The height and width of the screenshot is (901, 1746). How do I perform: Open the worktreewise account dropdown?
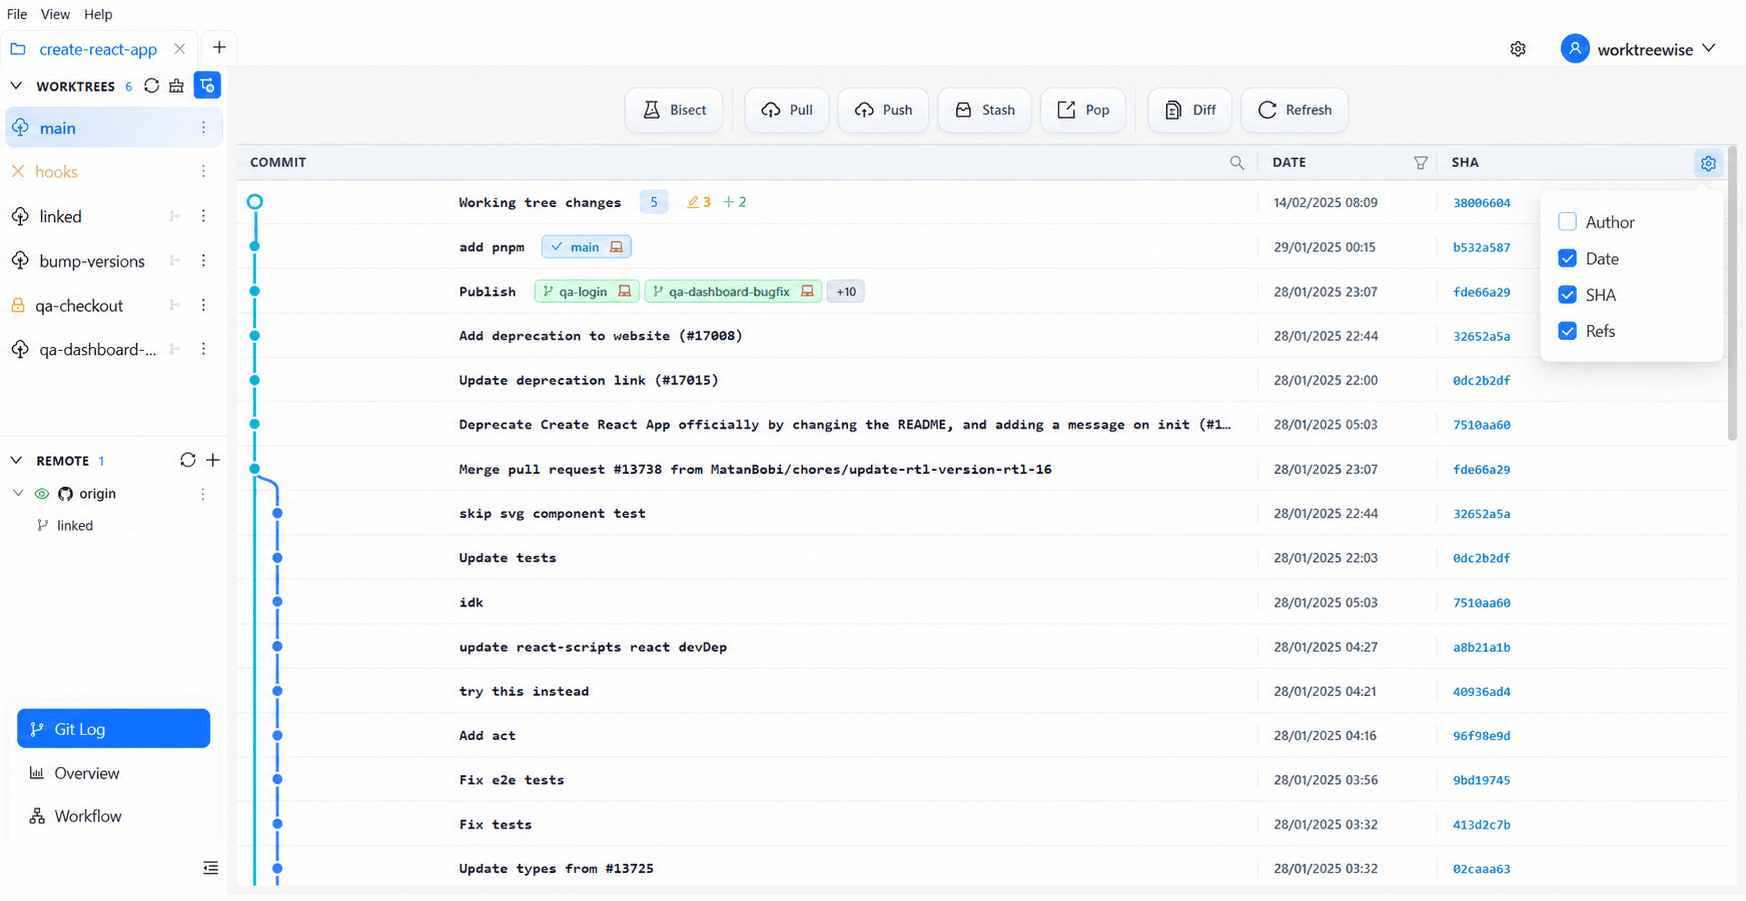click(1639, 49)
